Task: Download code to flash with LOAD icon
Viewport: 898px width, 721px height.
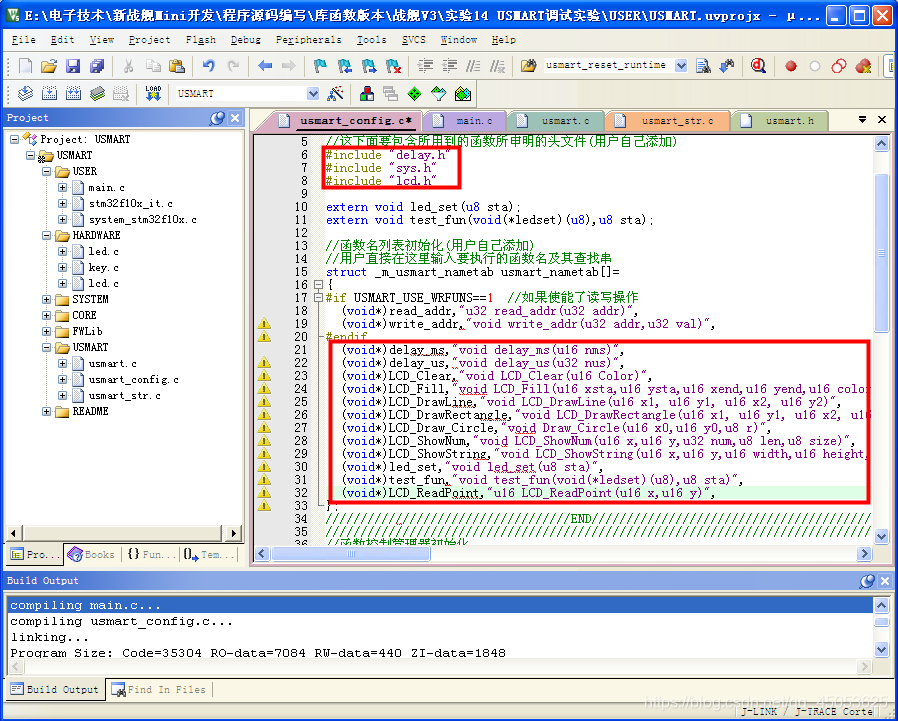Action: [x=153, y=93]
